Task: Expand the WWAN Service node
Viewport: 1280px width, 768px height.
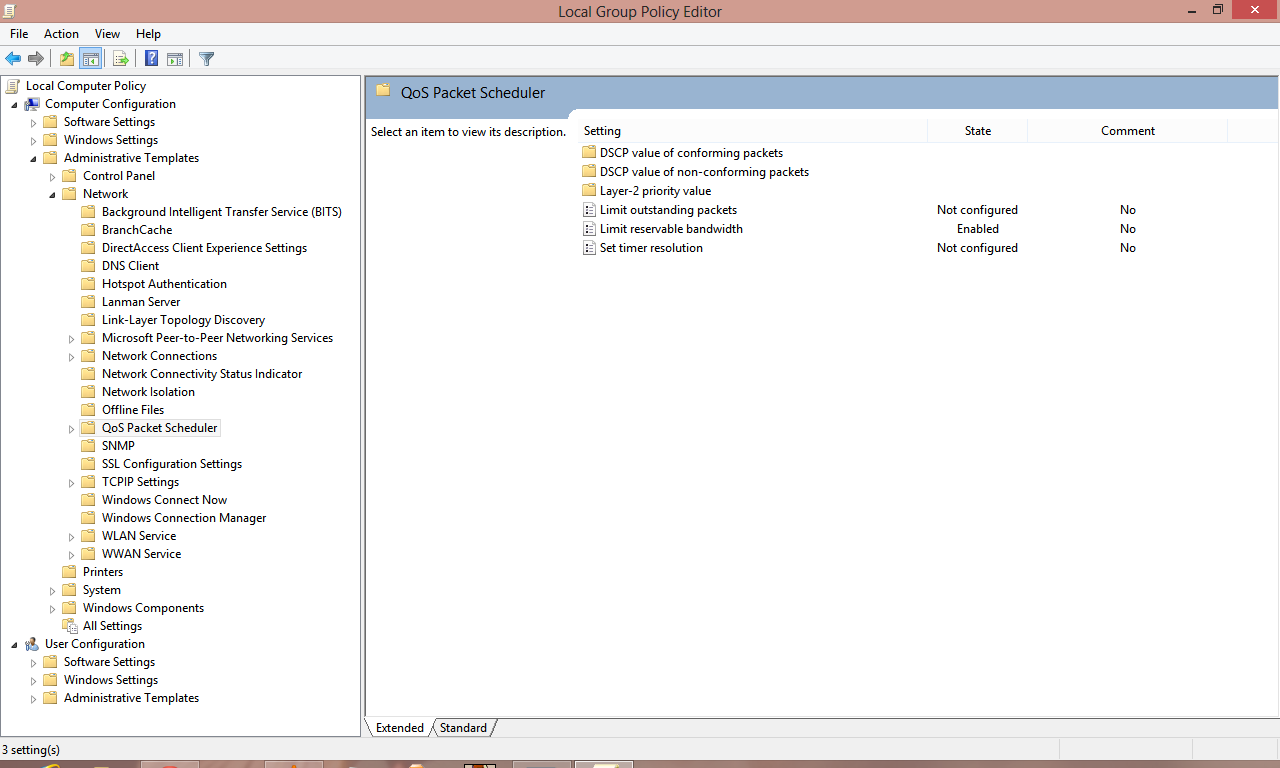Action: click(x=71, y=555)
